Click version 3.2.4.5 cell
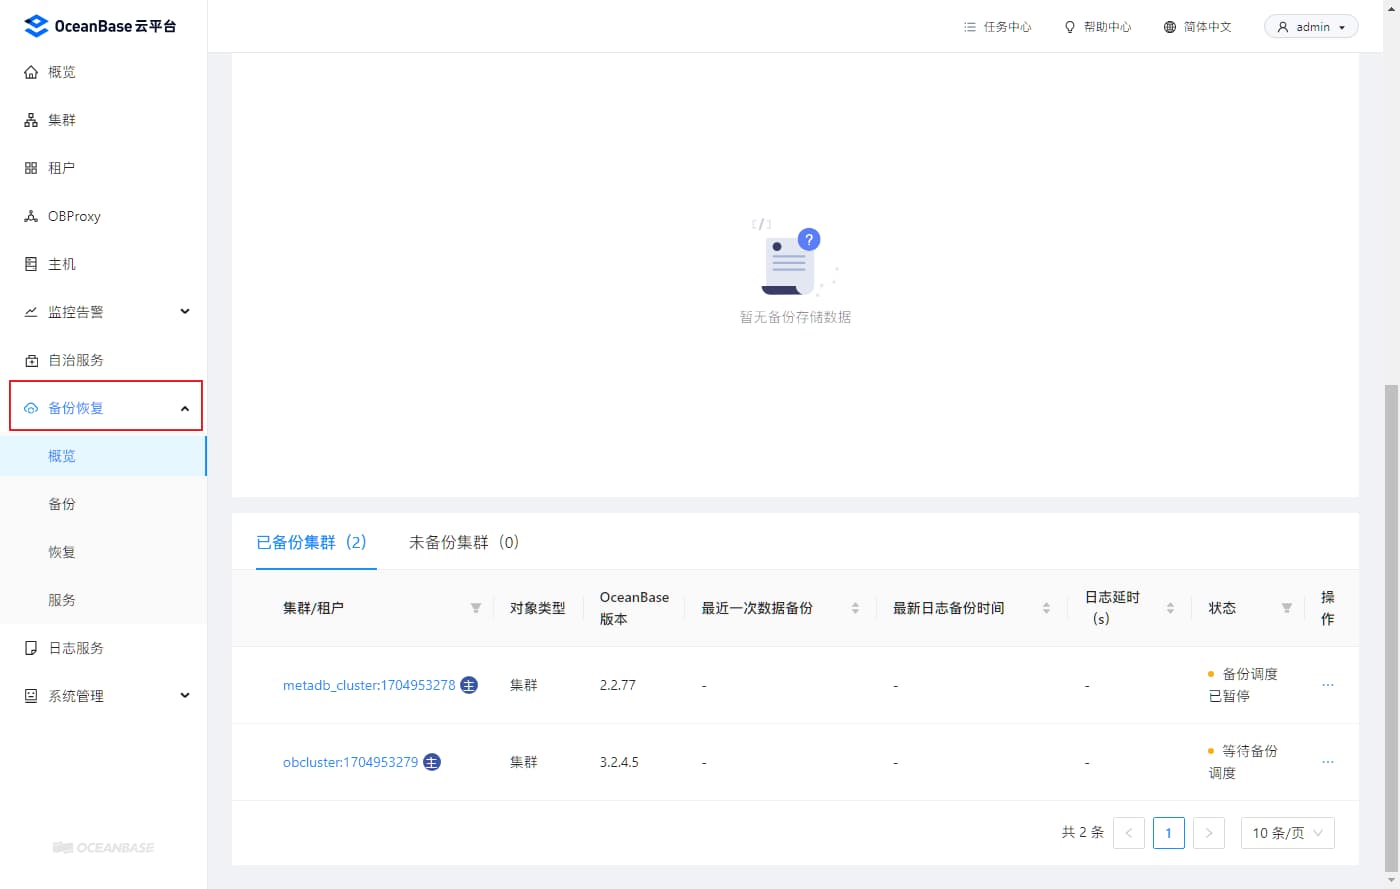The height and width of the screenshot is (889, 1400). (x=619, y=762)
